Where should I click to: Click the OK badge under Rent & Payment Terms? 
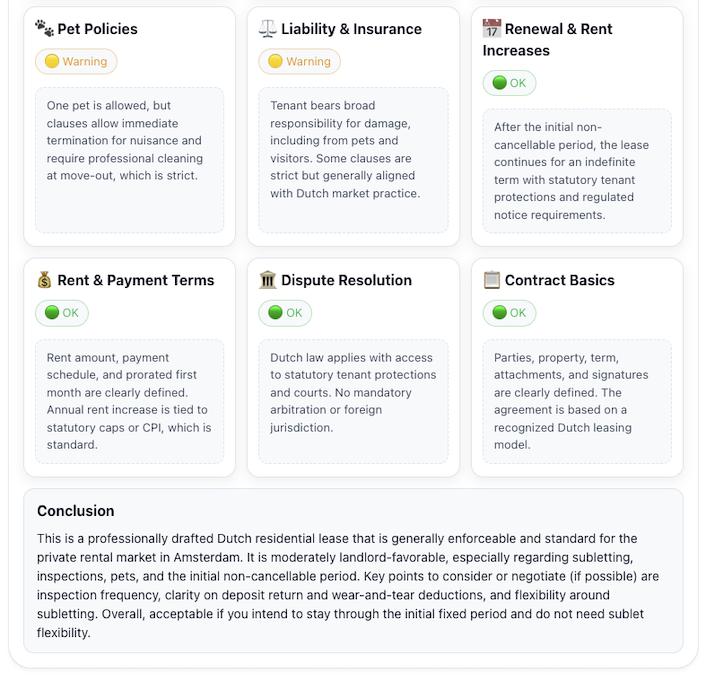(62, 313)
